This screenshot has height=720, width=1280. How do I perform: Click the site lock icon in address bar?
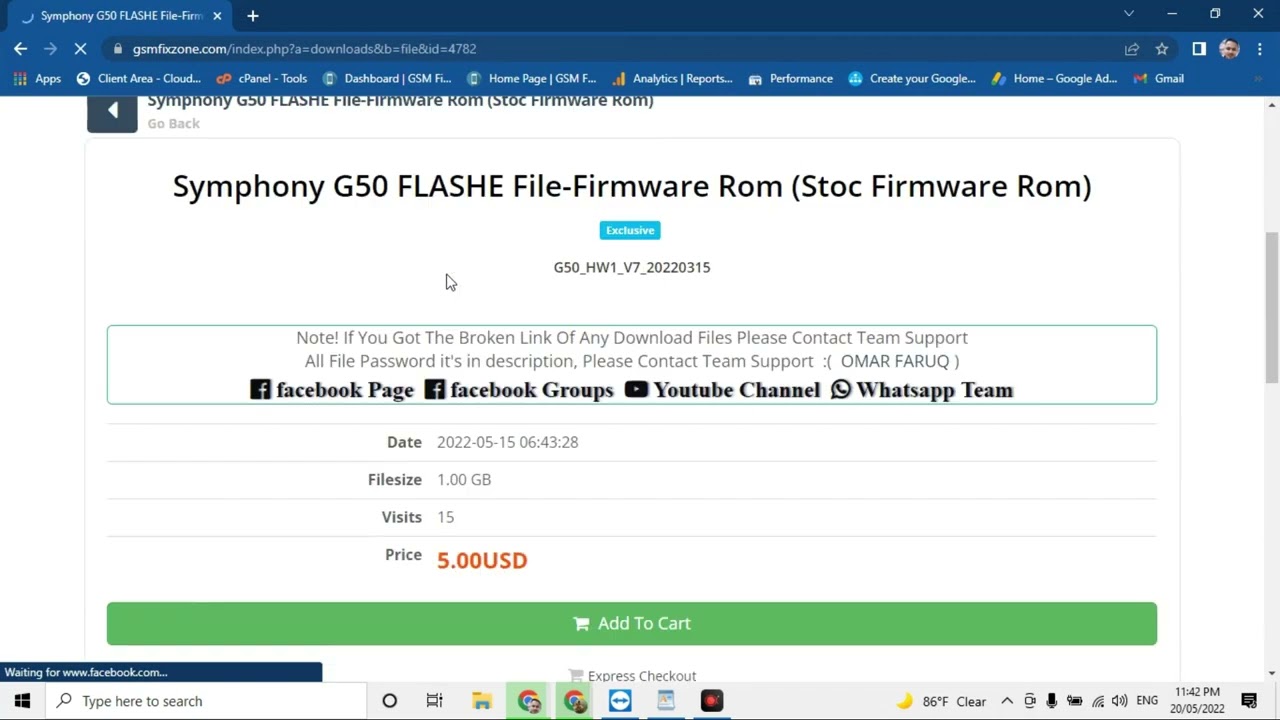click(x=118, y=49)
